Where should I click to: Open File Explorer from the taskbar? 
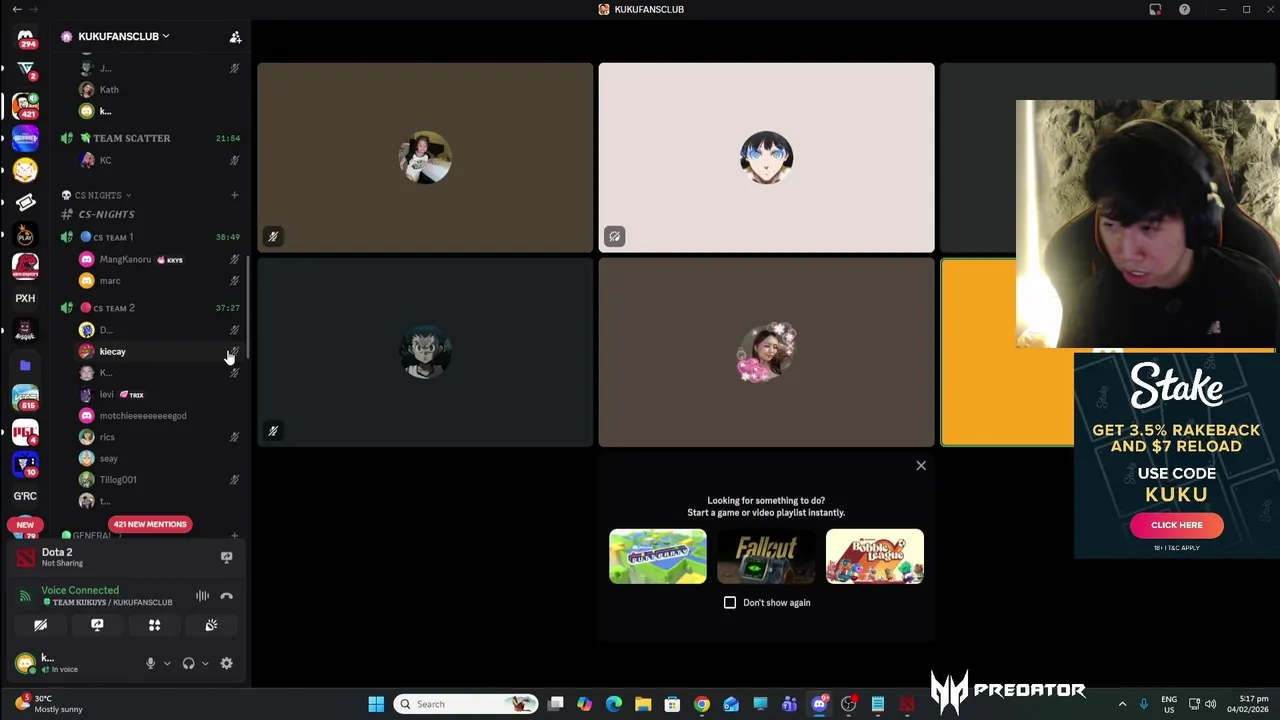coord(643,704)
